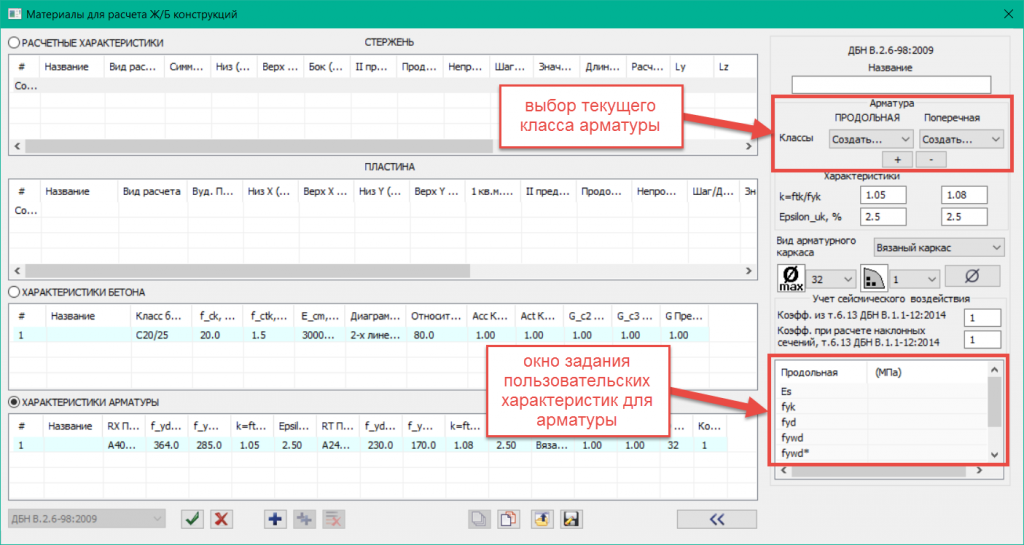The height and width of the screenshot is (545, 1024).
Task: Select ХАРАКТЕРИСТИКИ АРМАТУРЫ radio button
Action: pos(14,402)
